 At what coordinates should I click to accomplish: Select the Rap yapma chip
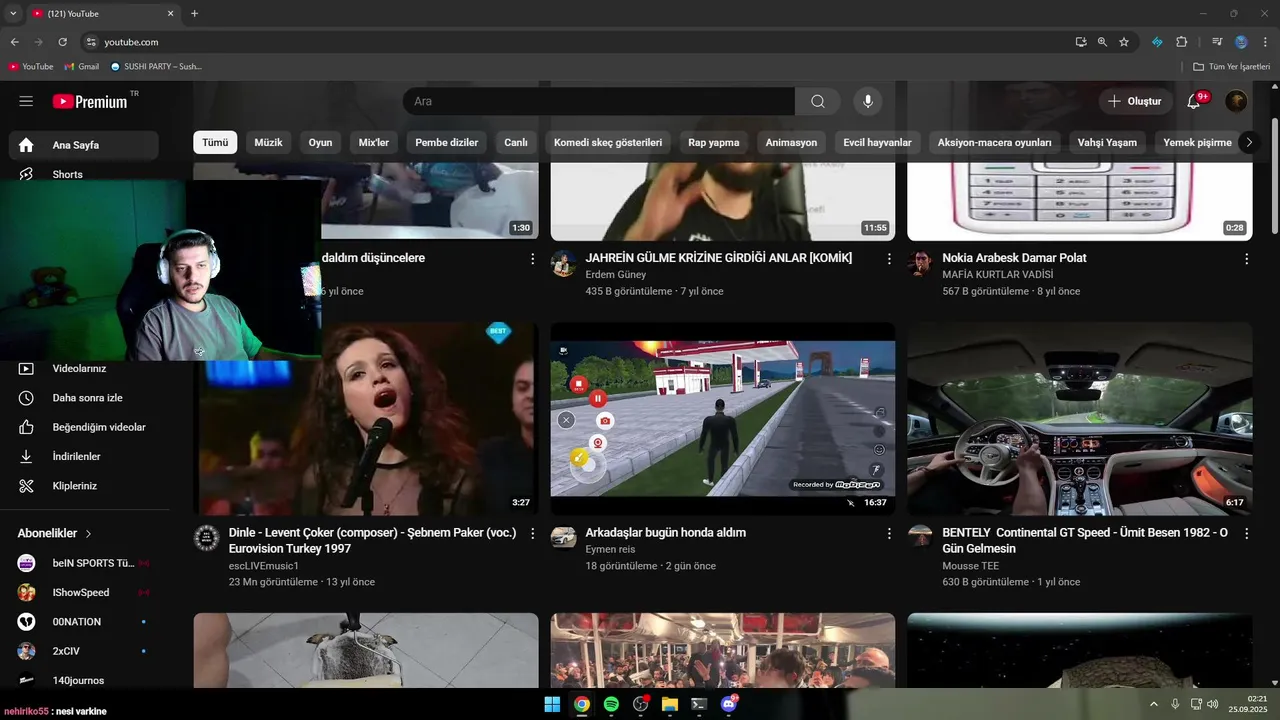click(x=714, y=142)
